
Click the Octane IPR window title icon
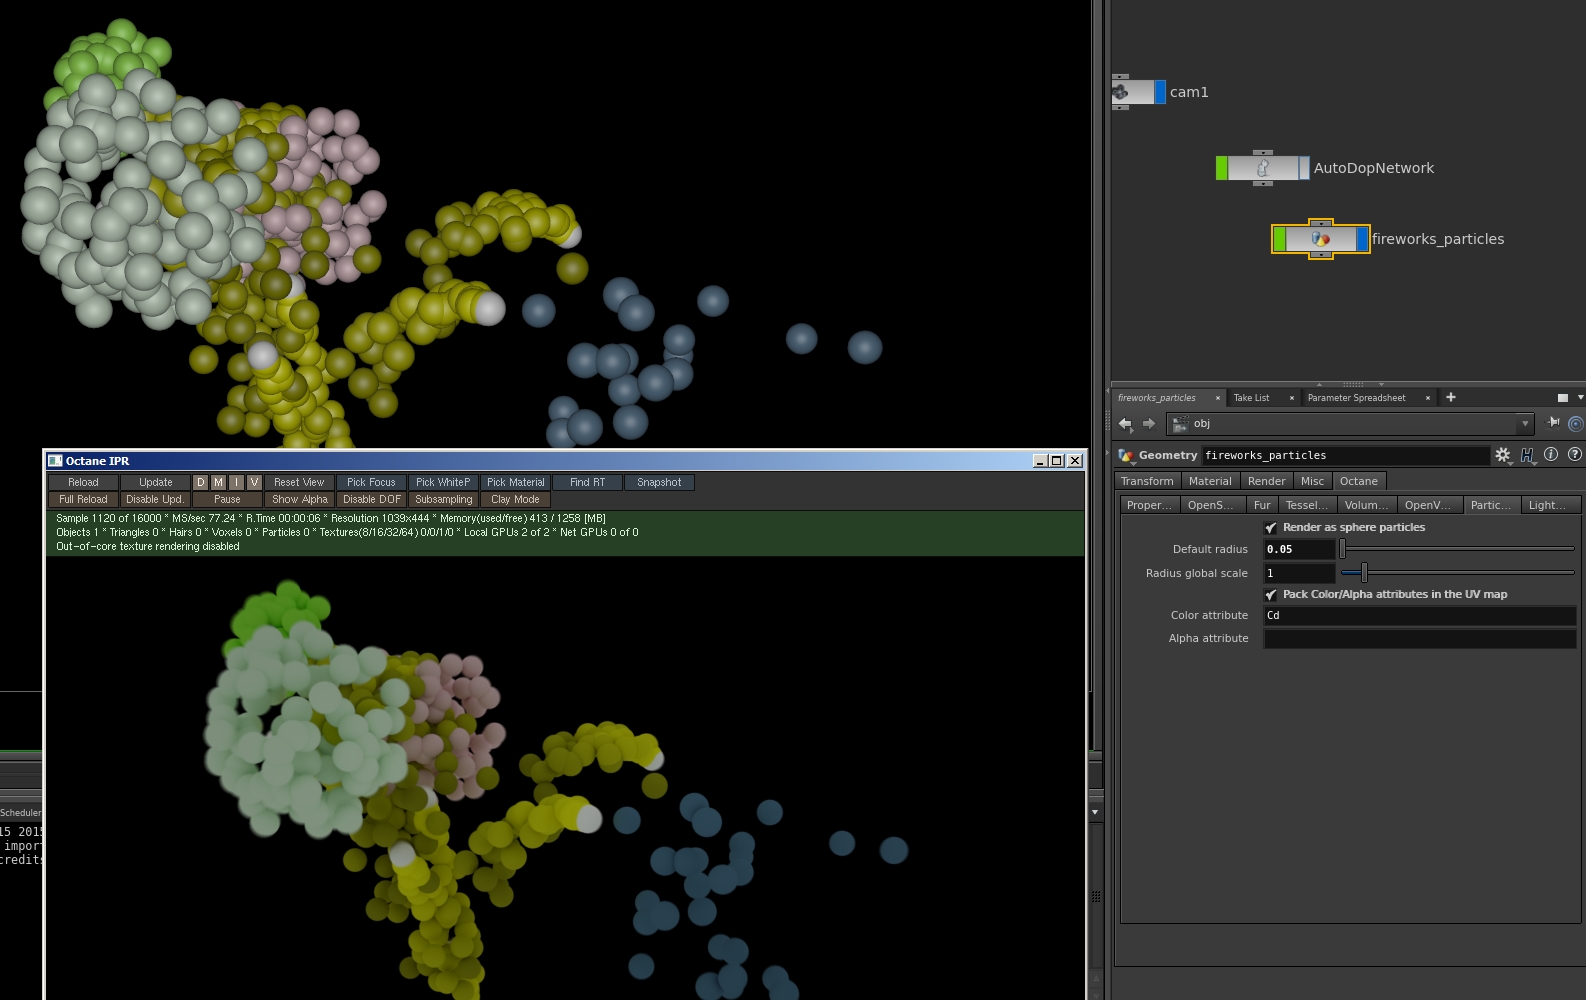pyautogui.click(x=56, y=461)
